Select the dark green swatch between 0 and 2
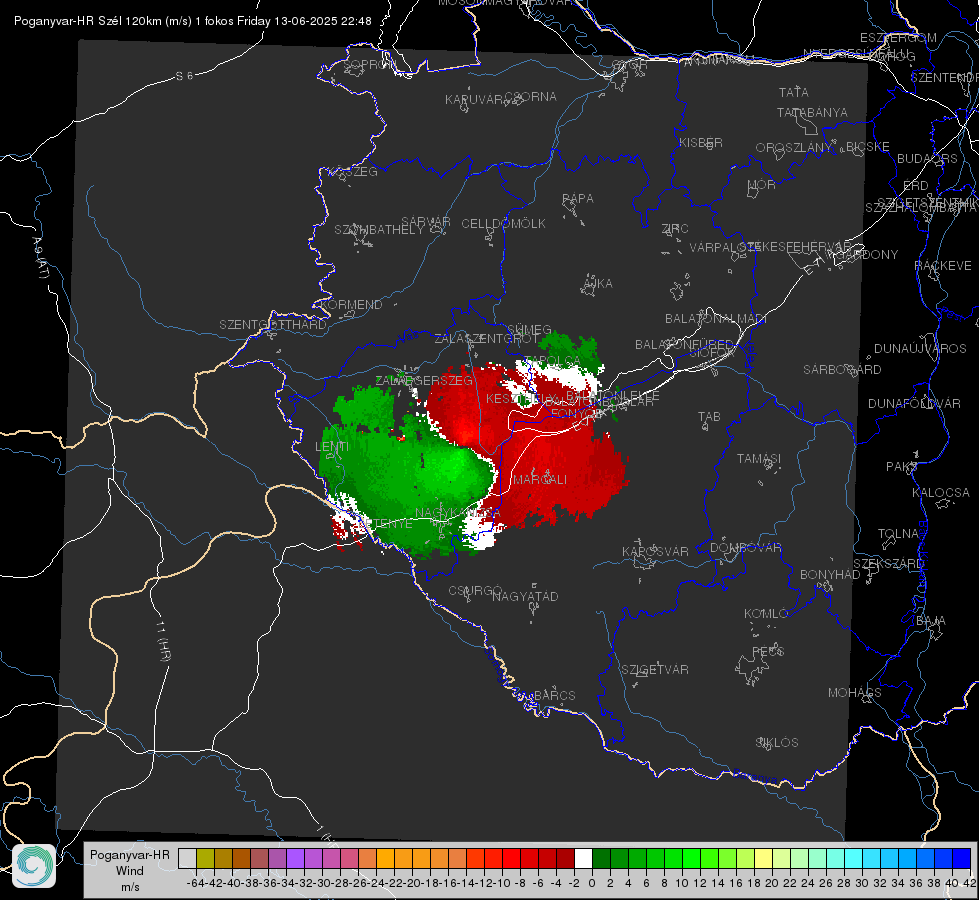This screenshot has width=979, height=900. (x=601, y=859)
